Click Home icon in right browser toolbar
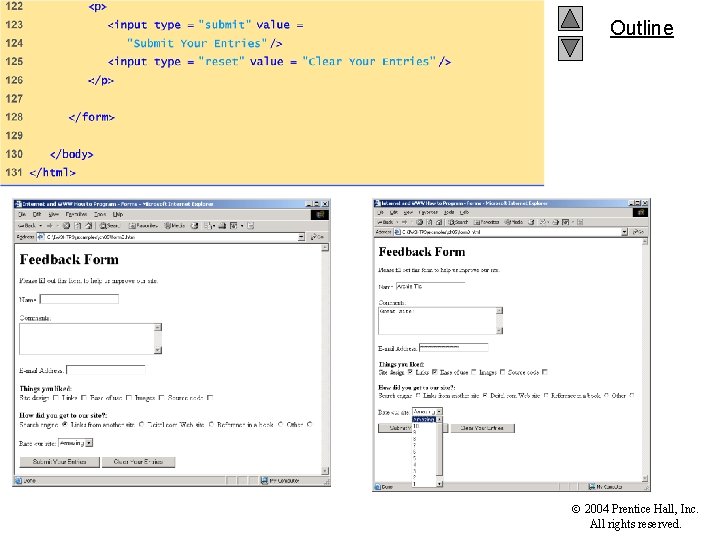Image resolution: width=720 pixels, height=540 pixels. point(439,222)
